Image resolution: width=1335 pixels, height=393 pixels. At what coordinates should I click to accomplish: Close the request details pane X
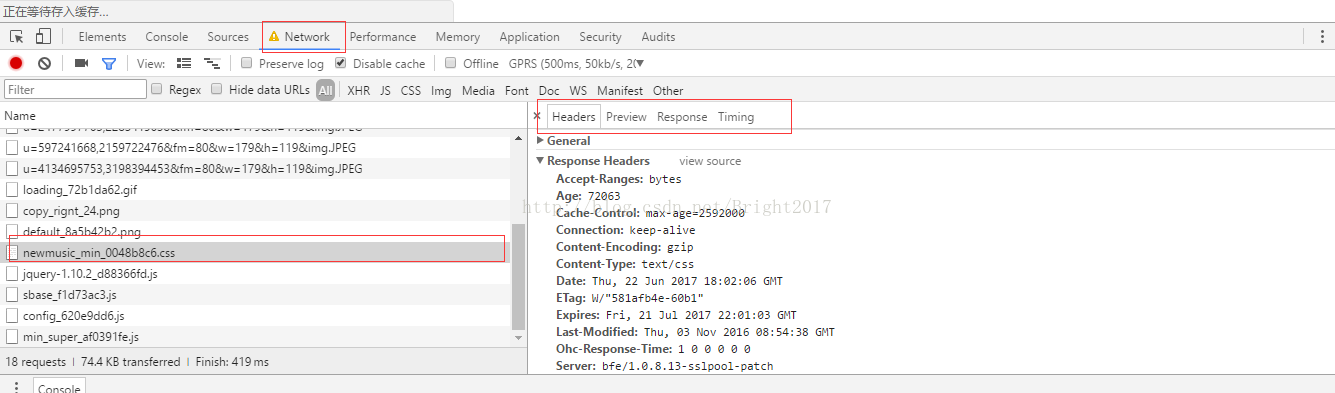click(537, 116)
